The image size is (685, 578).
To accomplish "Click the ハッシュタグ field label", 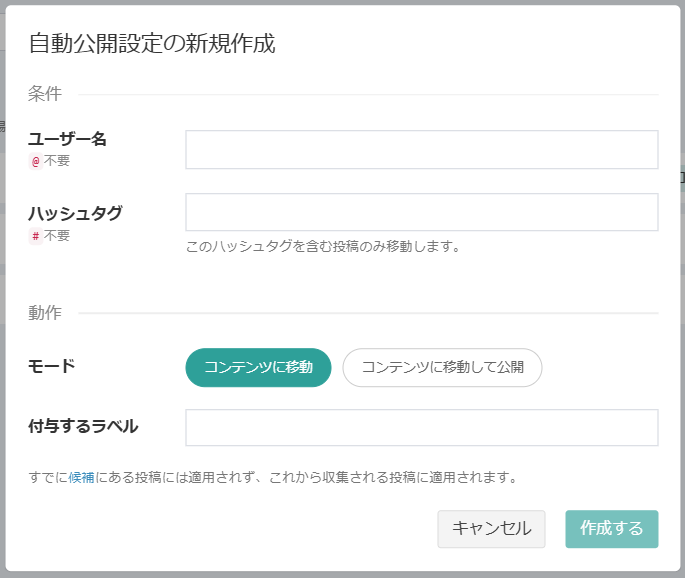I will [x=75, y=213].
